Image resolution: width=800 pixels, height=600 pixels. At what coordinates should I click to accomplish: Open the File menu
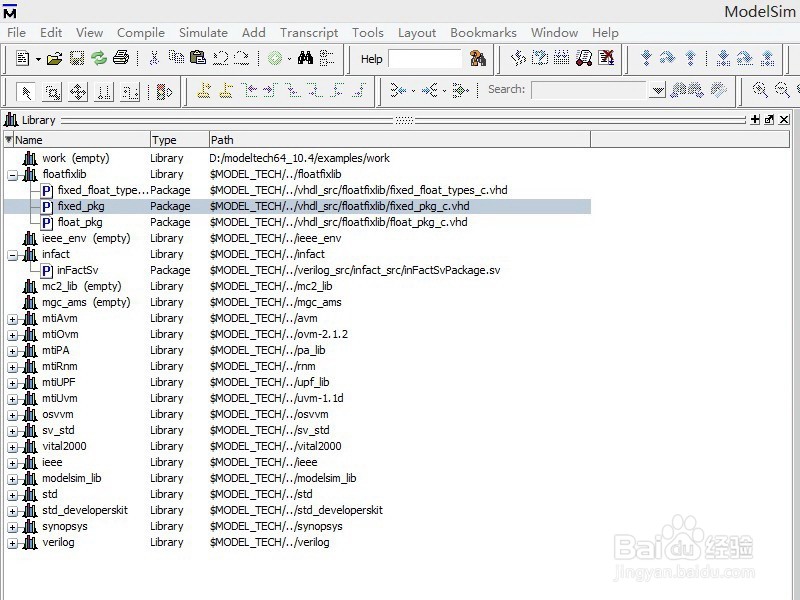click(x=16, y=33)
